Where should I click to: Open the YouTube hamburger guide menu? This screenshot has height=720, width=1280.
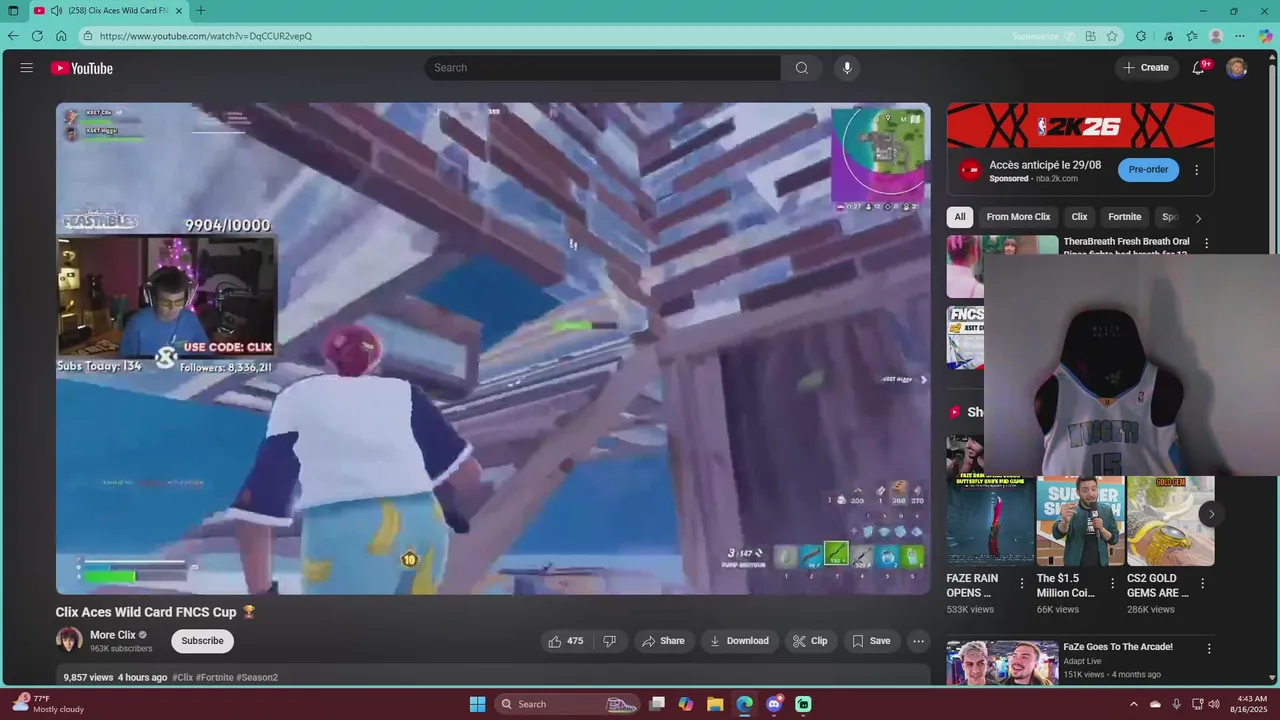[x=27, y=68]
